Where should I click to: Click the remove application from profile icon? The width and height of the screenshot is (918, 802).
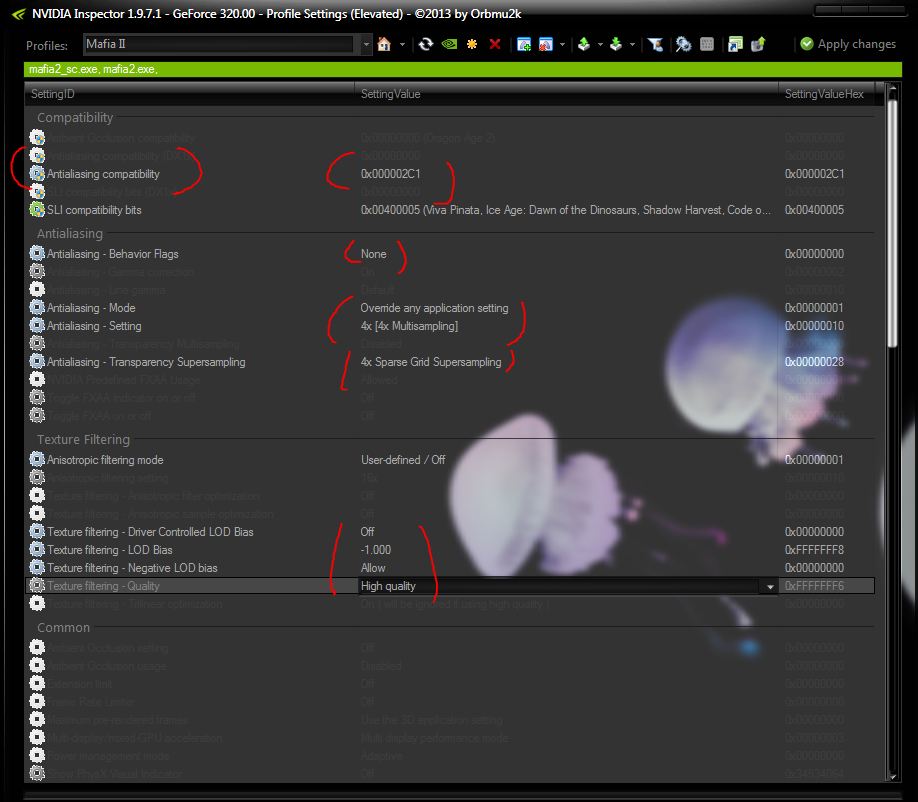pyautogui.click(x=546, y=44)
